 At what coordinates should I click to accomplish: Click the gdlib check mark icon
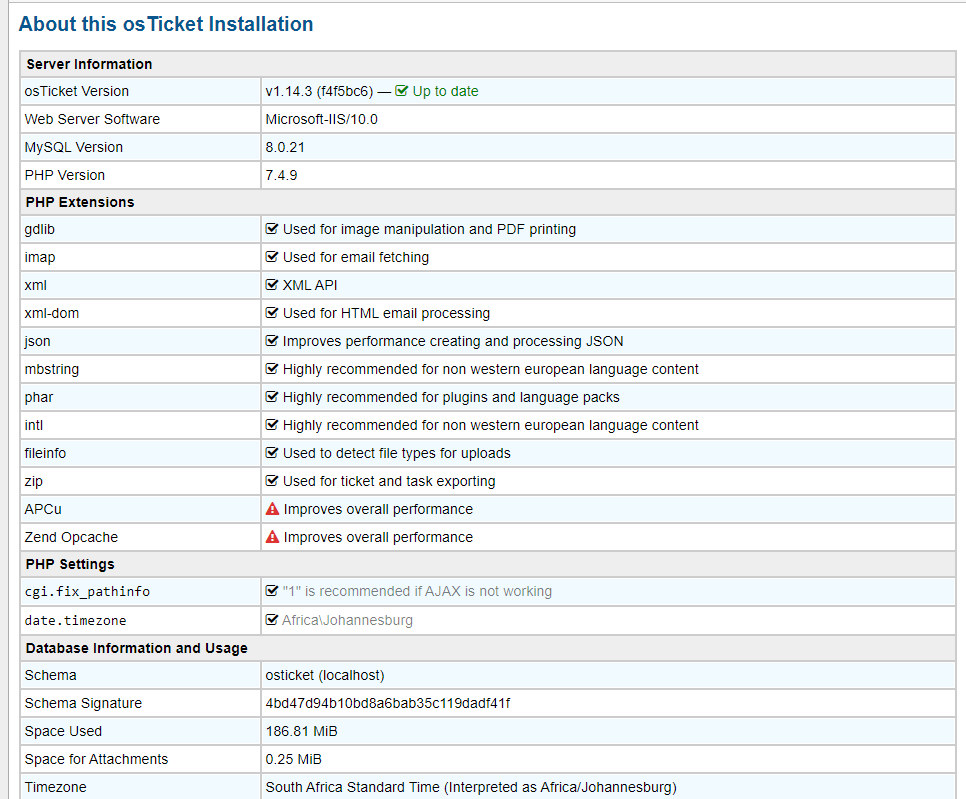272,229
